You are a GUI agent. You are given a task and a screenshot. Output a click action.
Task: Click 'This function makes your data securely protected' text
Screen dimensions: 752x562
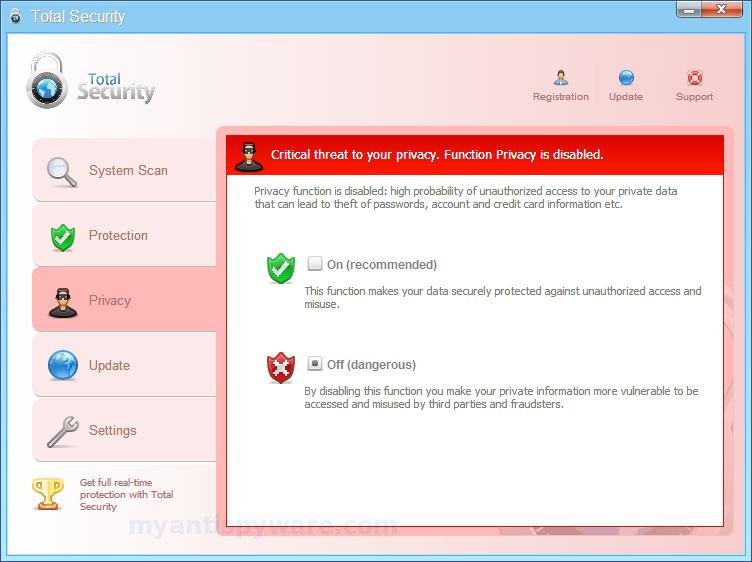coord(503,297)
